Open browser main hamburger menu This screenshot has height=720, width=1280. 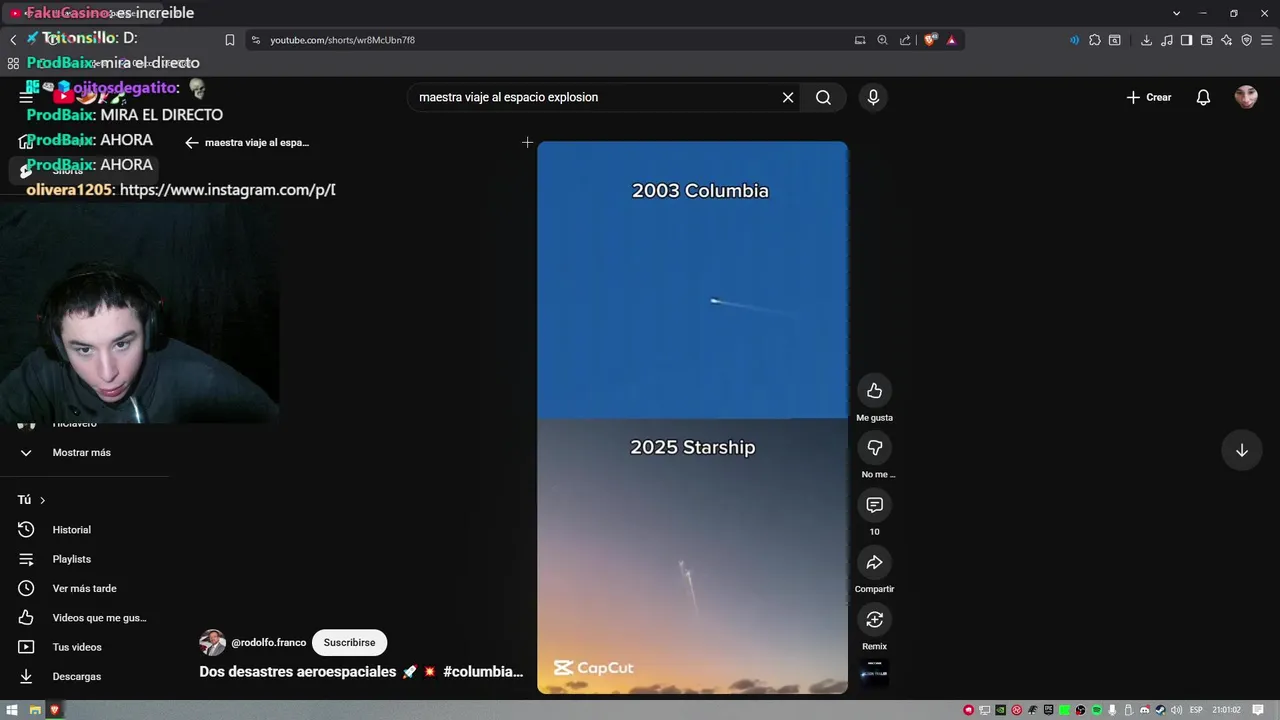pos(1267,40)
